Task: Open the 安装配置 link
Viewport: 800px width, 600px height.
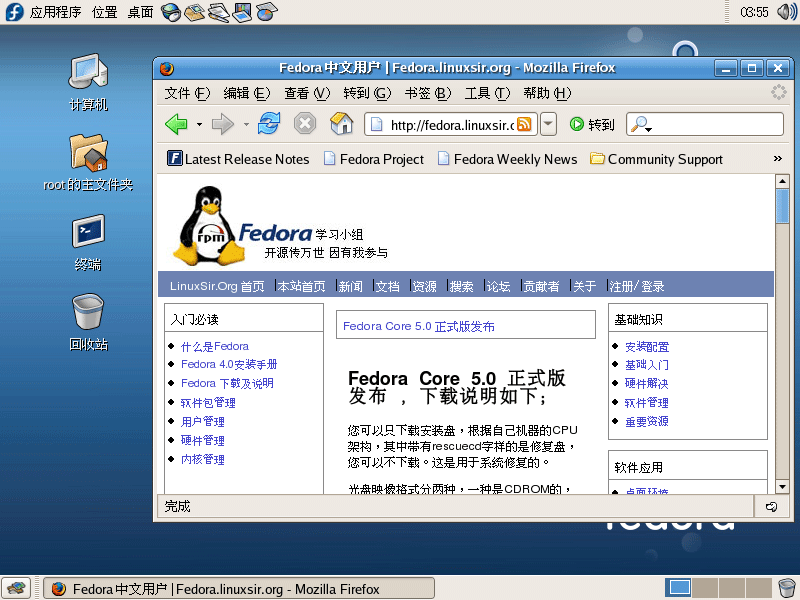Action: point(647,347)
